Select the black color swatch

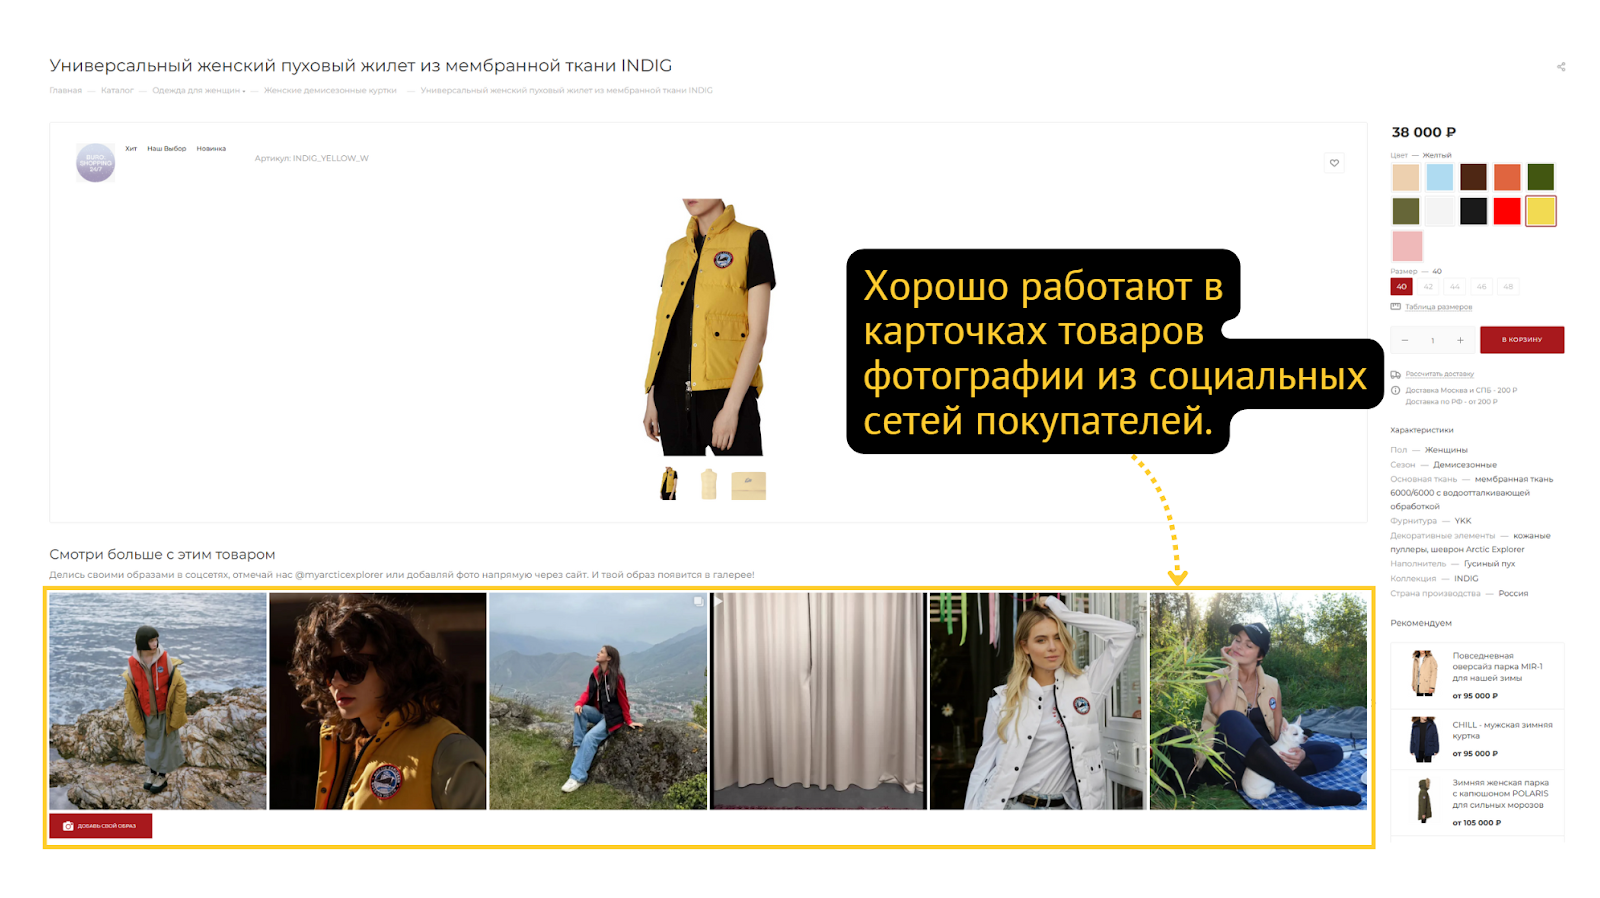click(1473, 211)
